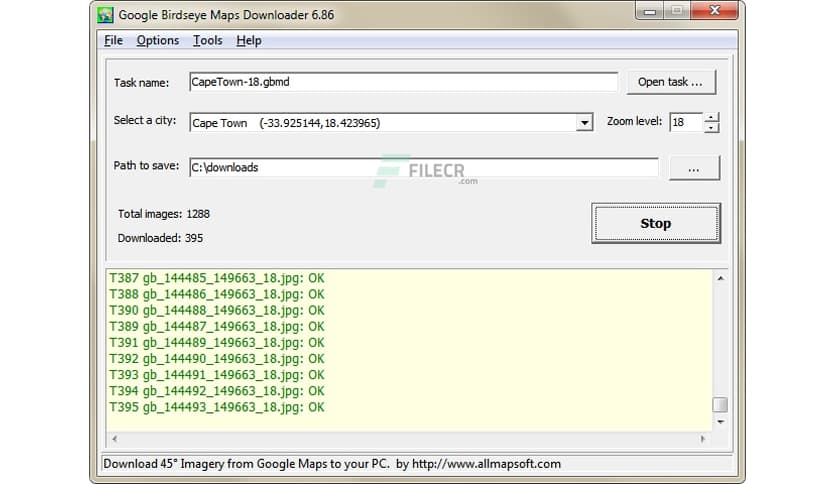This screenshot has width=836, height=484.
Task: Minimize the Birdseye Maps Downloader window
Action: (649, 11)
